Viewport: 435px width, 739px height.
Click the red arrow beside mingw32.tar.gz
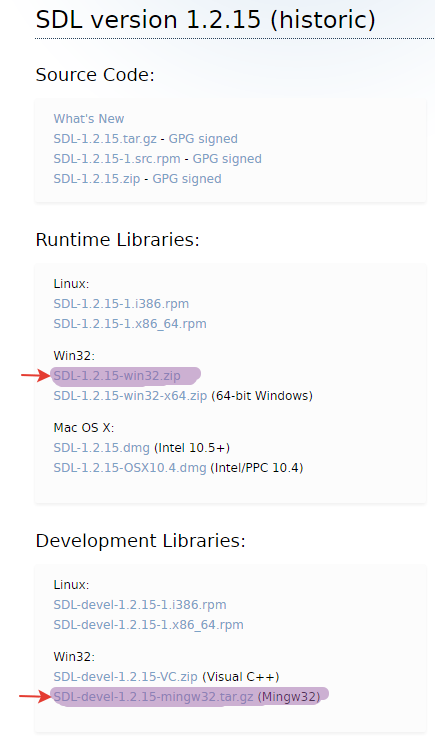click(34, 697)
